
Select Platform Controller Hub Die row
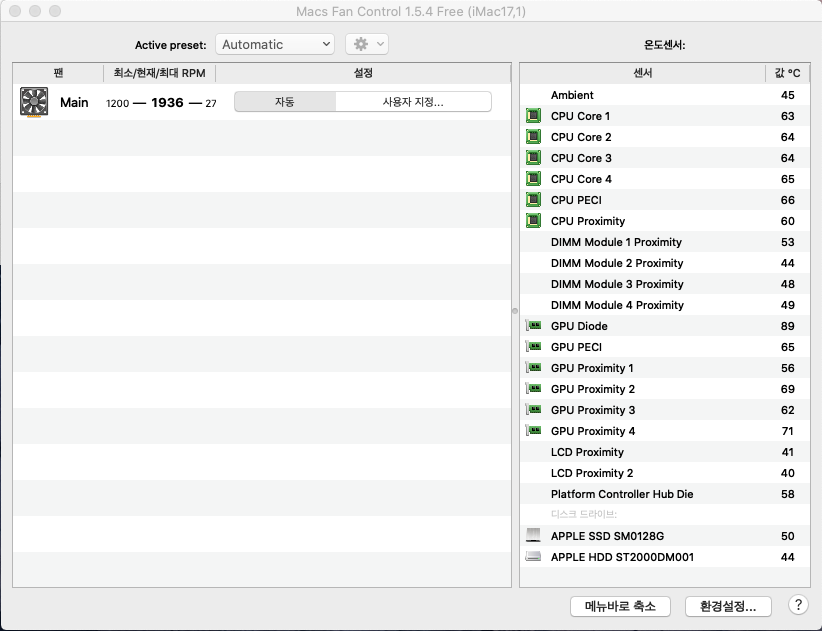pyautogui.click(x=665, y=494)
